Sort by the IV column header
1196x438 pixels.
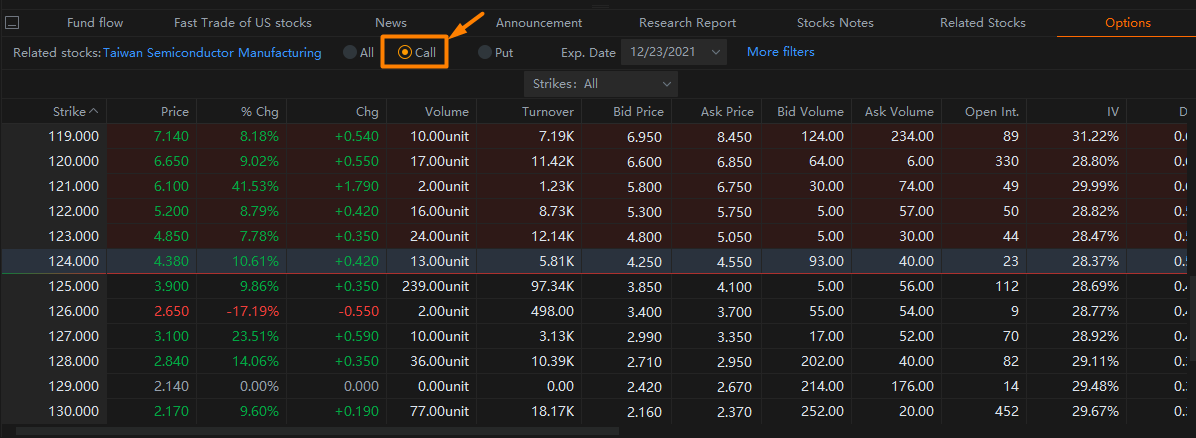[1113, 111]
